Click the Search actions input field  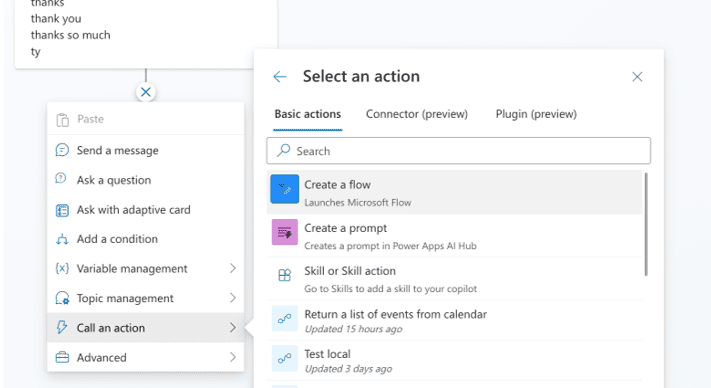(458, 150)
